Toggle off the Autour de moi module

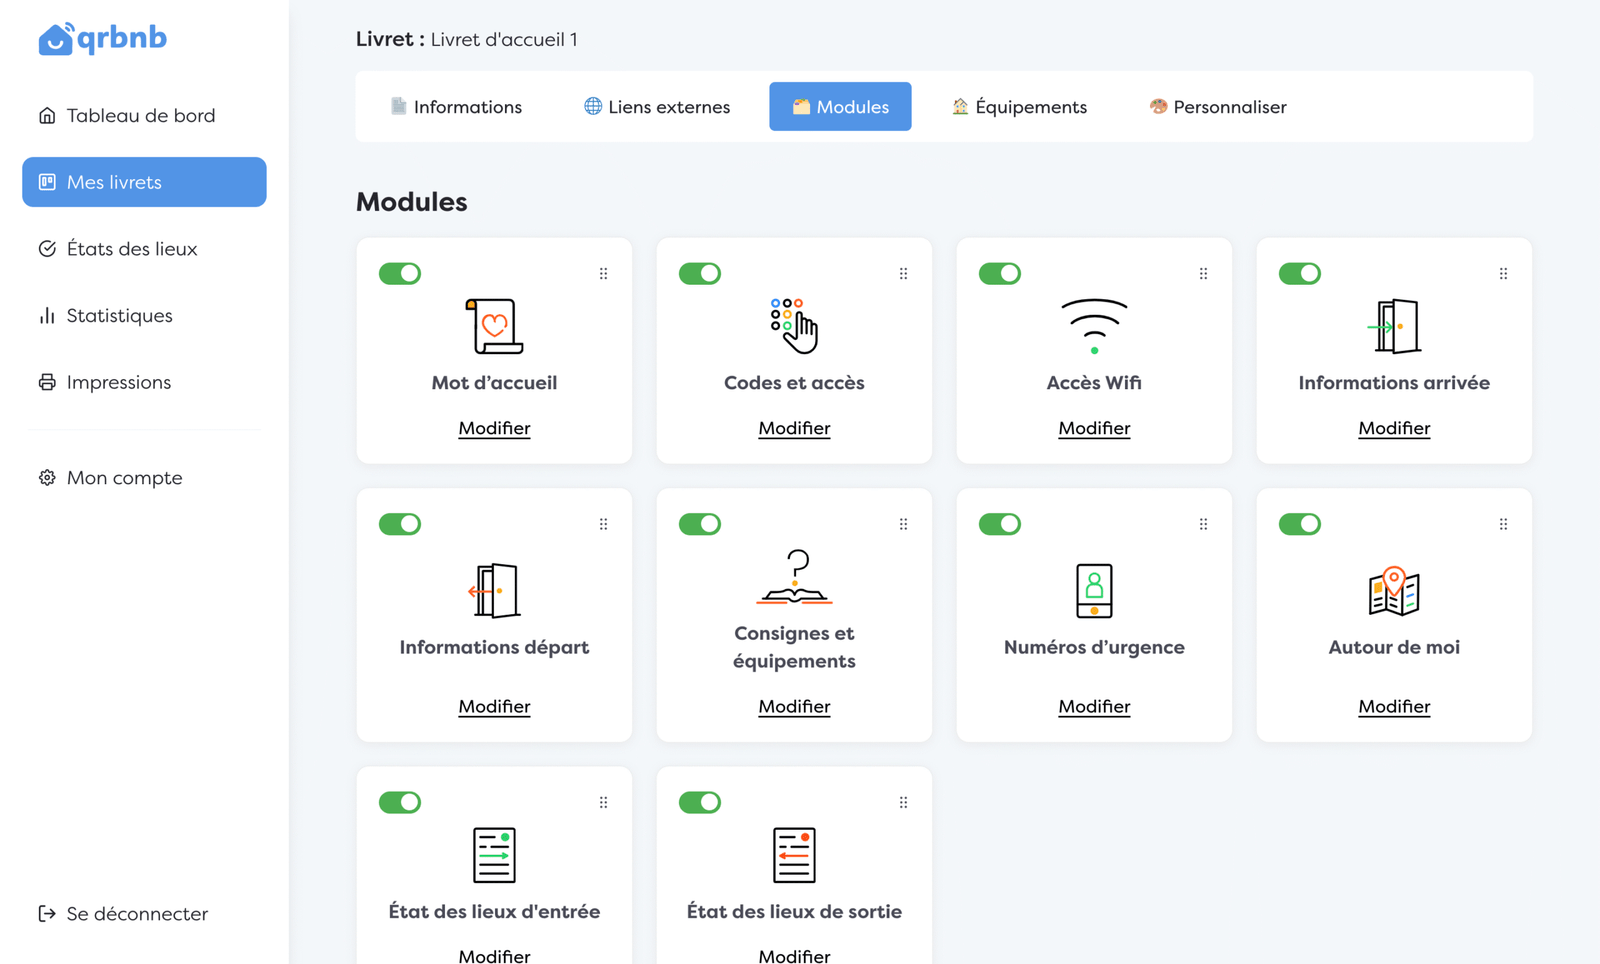1300,524
